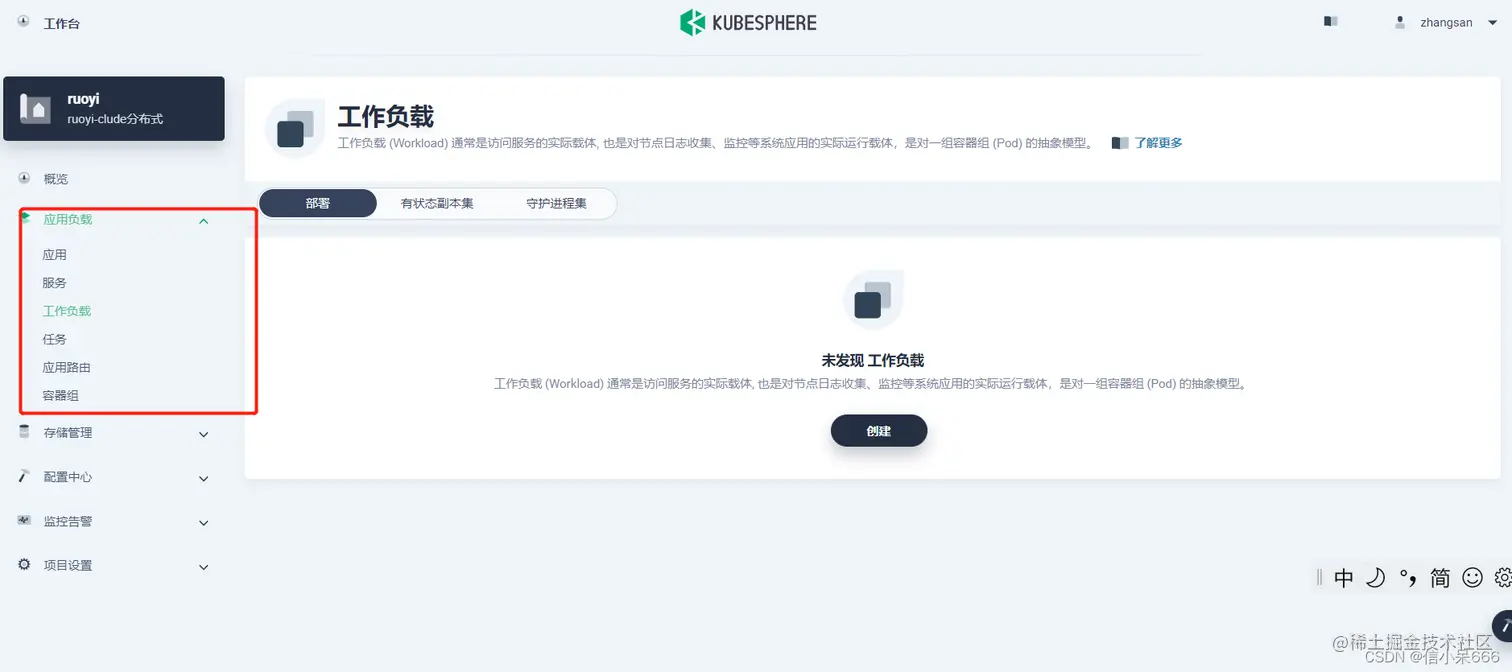This screenshot has width=1512, height=672.
Task: Toggle 简/繁 character mode
Action: pos(1440,578)
